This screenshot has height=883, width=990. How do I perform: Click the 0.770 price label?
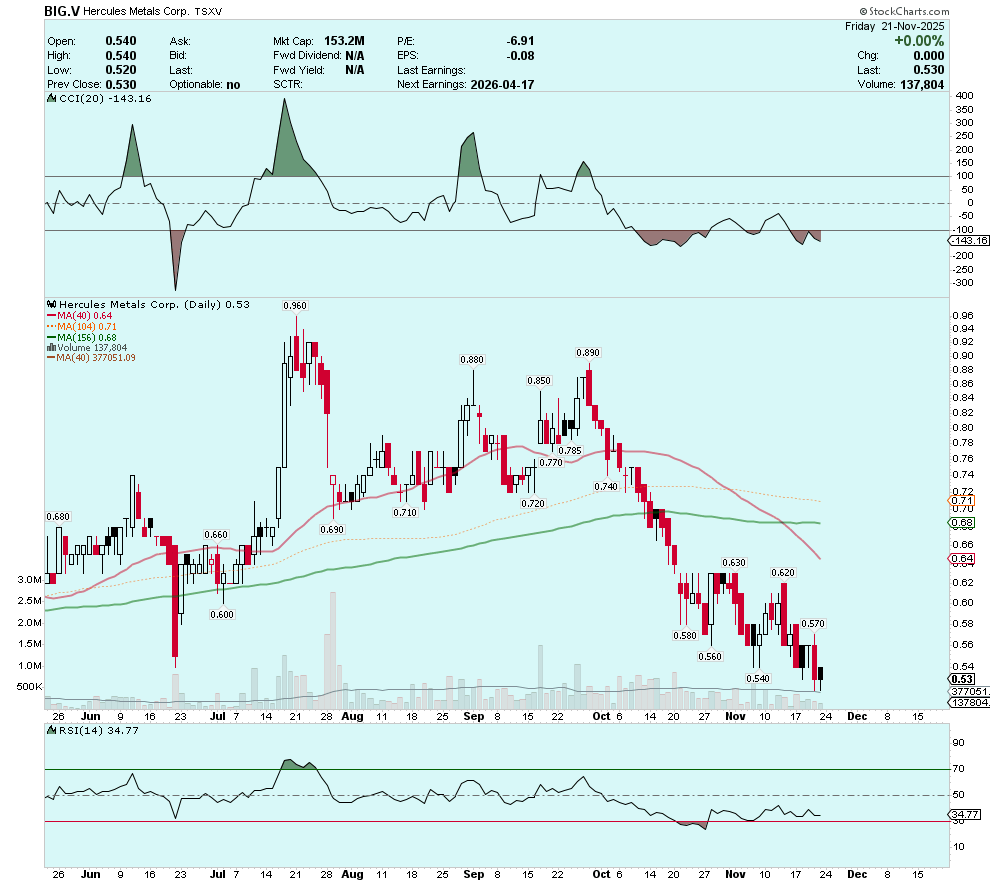coord(551,463)
